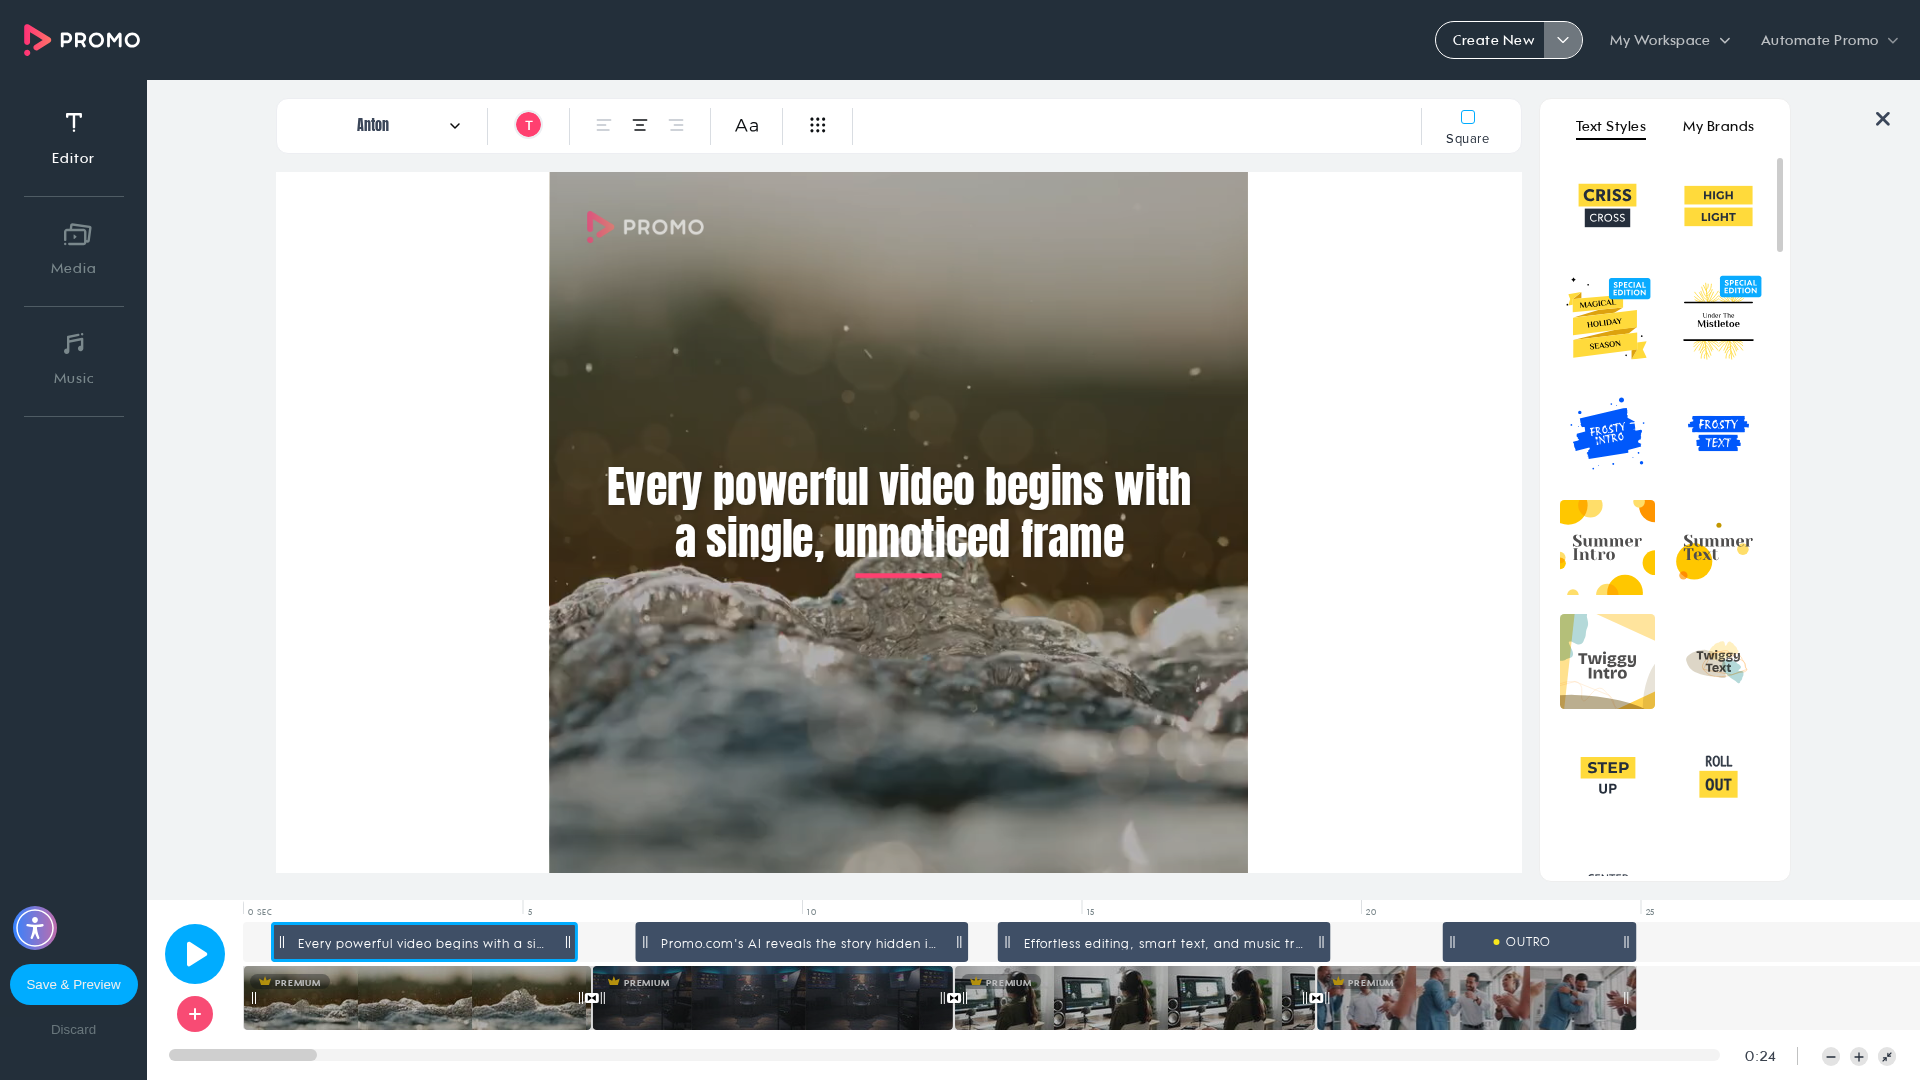Align text to the right
1920x1080 pixels.
pyautogui.click(x=676, y=125)
